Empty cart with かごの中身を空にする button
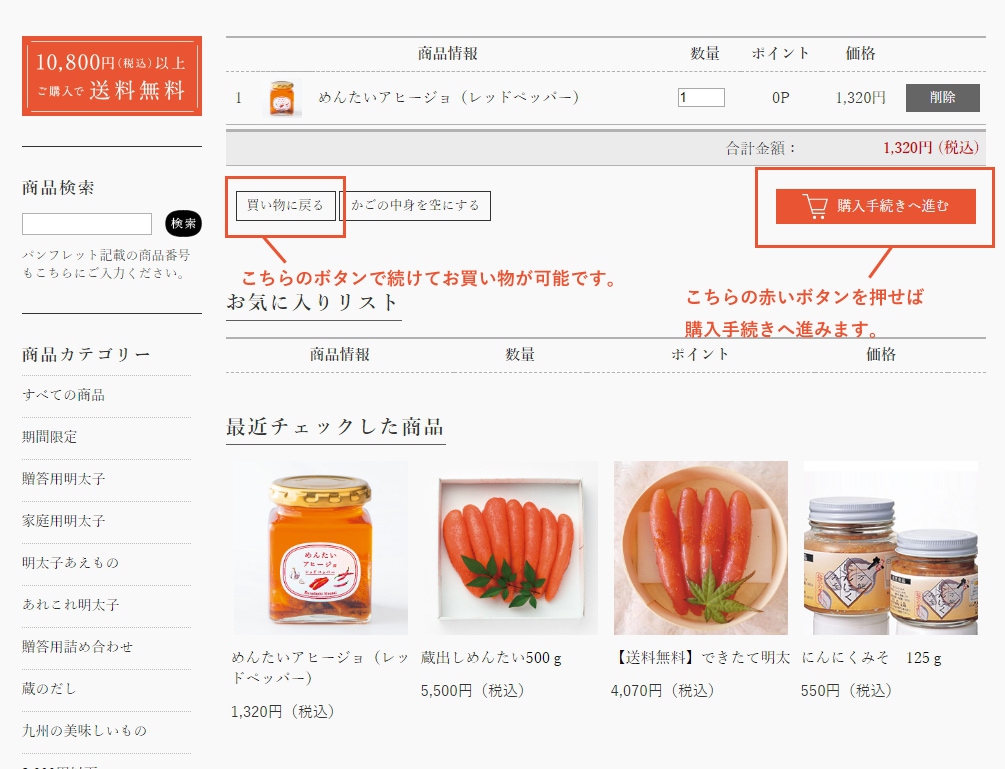 (415, 206)
